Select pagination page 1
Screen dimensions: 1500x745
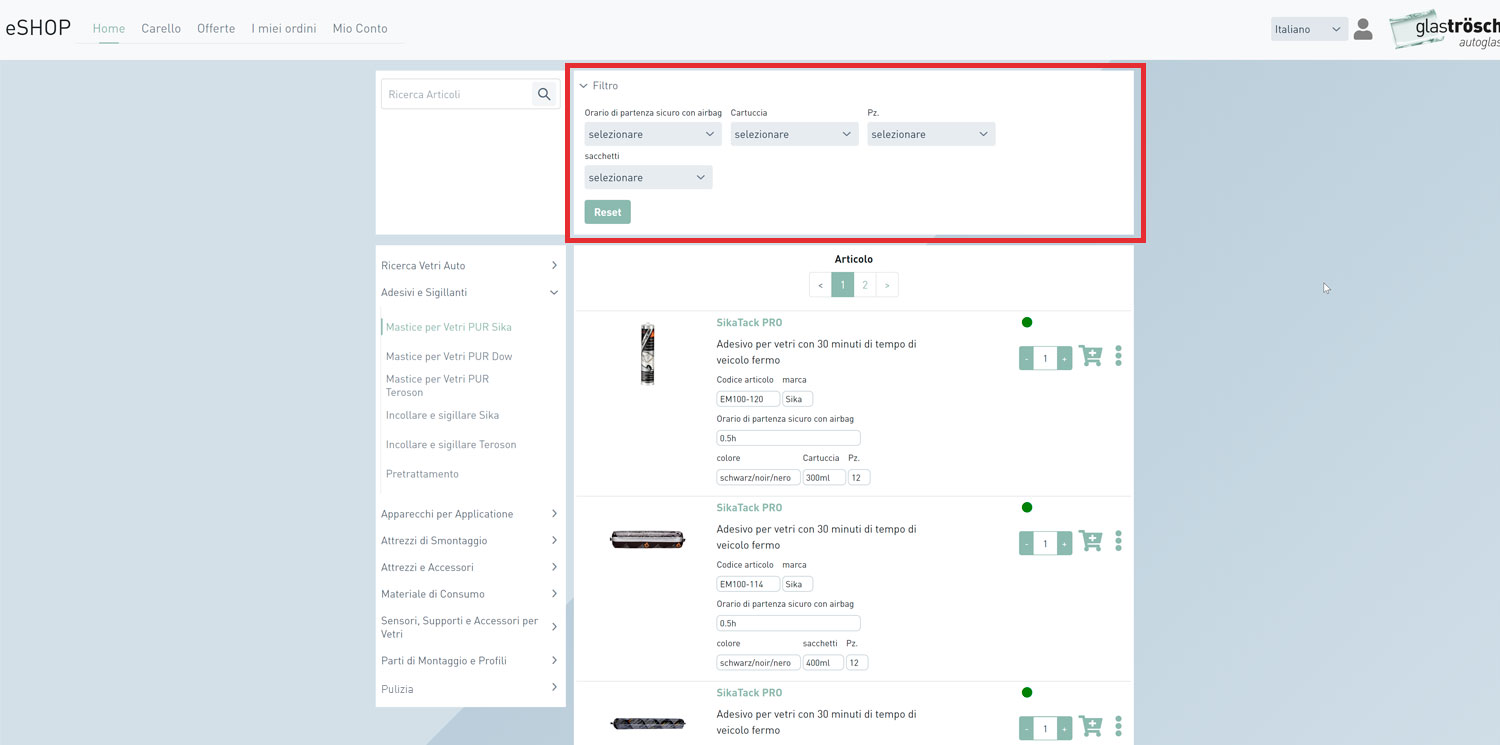[843, 285]
